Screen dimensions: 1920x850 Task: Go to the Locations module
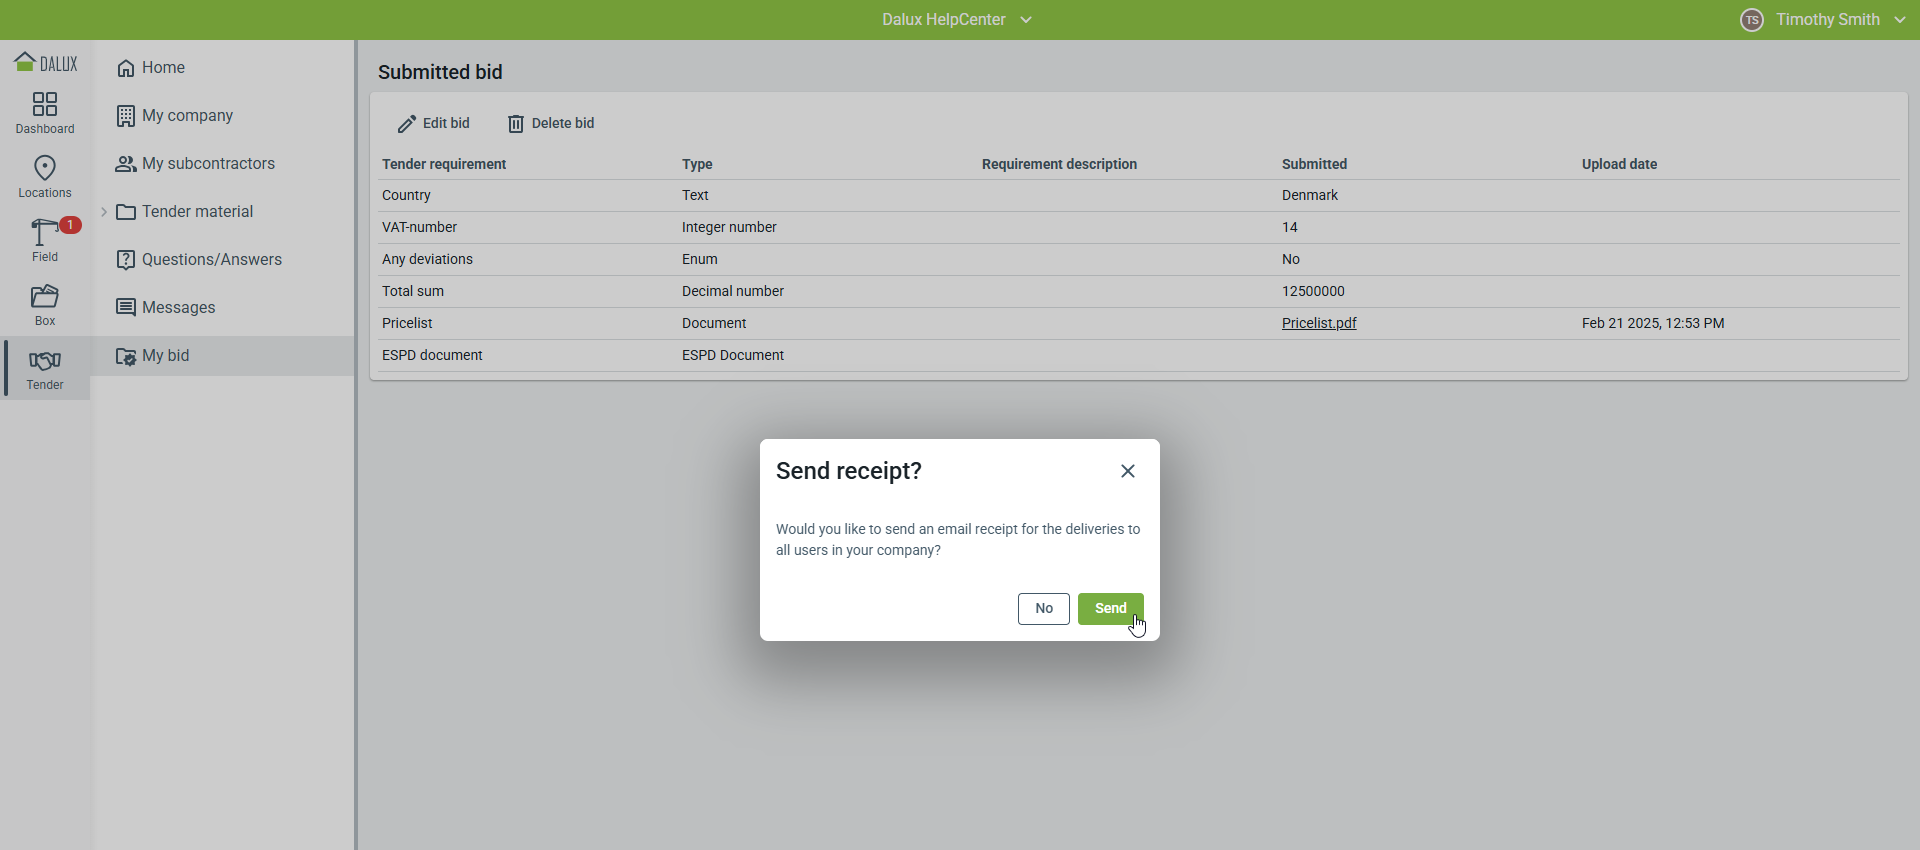[x=45, y=176]
